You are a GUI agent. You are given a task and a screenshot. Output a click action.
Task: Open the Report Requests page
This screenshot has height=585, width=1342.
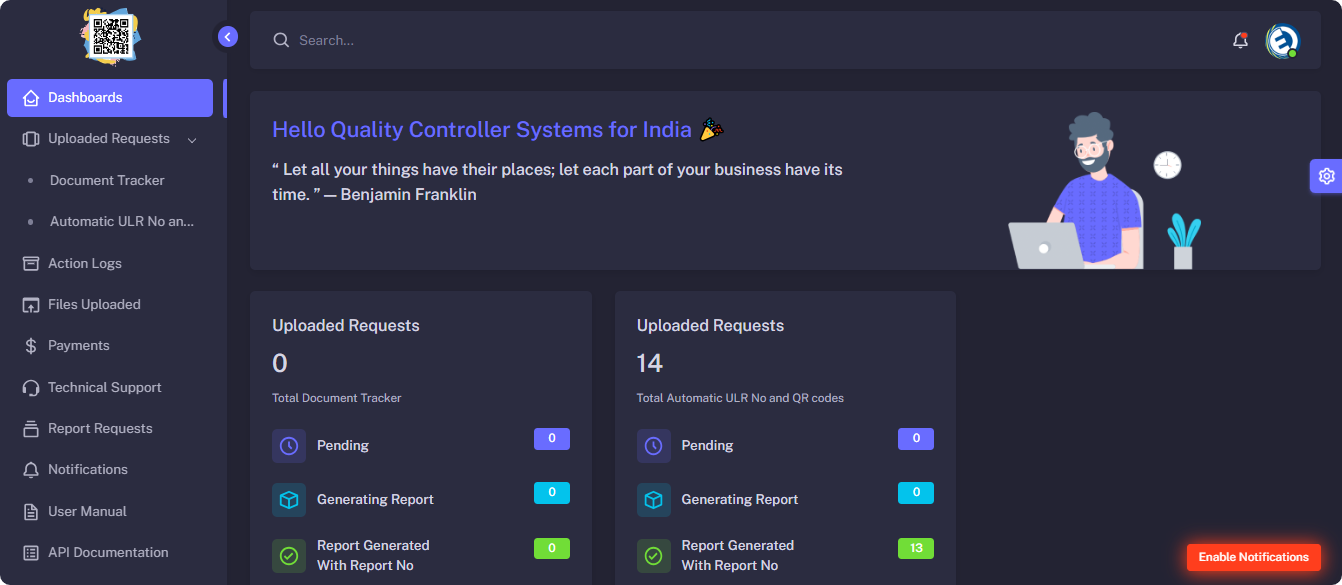100,429
